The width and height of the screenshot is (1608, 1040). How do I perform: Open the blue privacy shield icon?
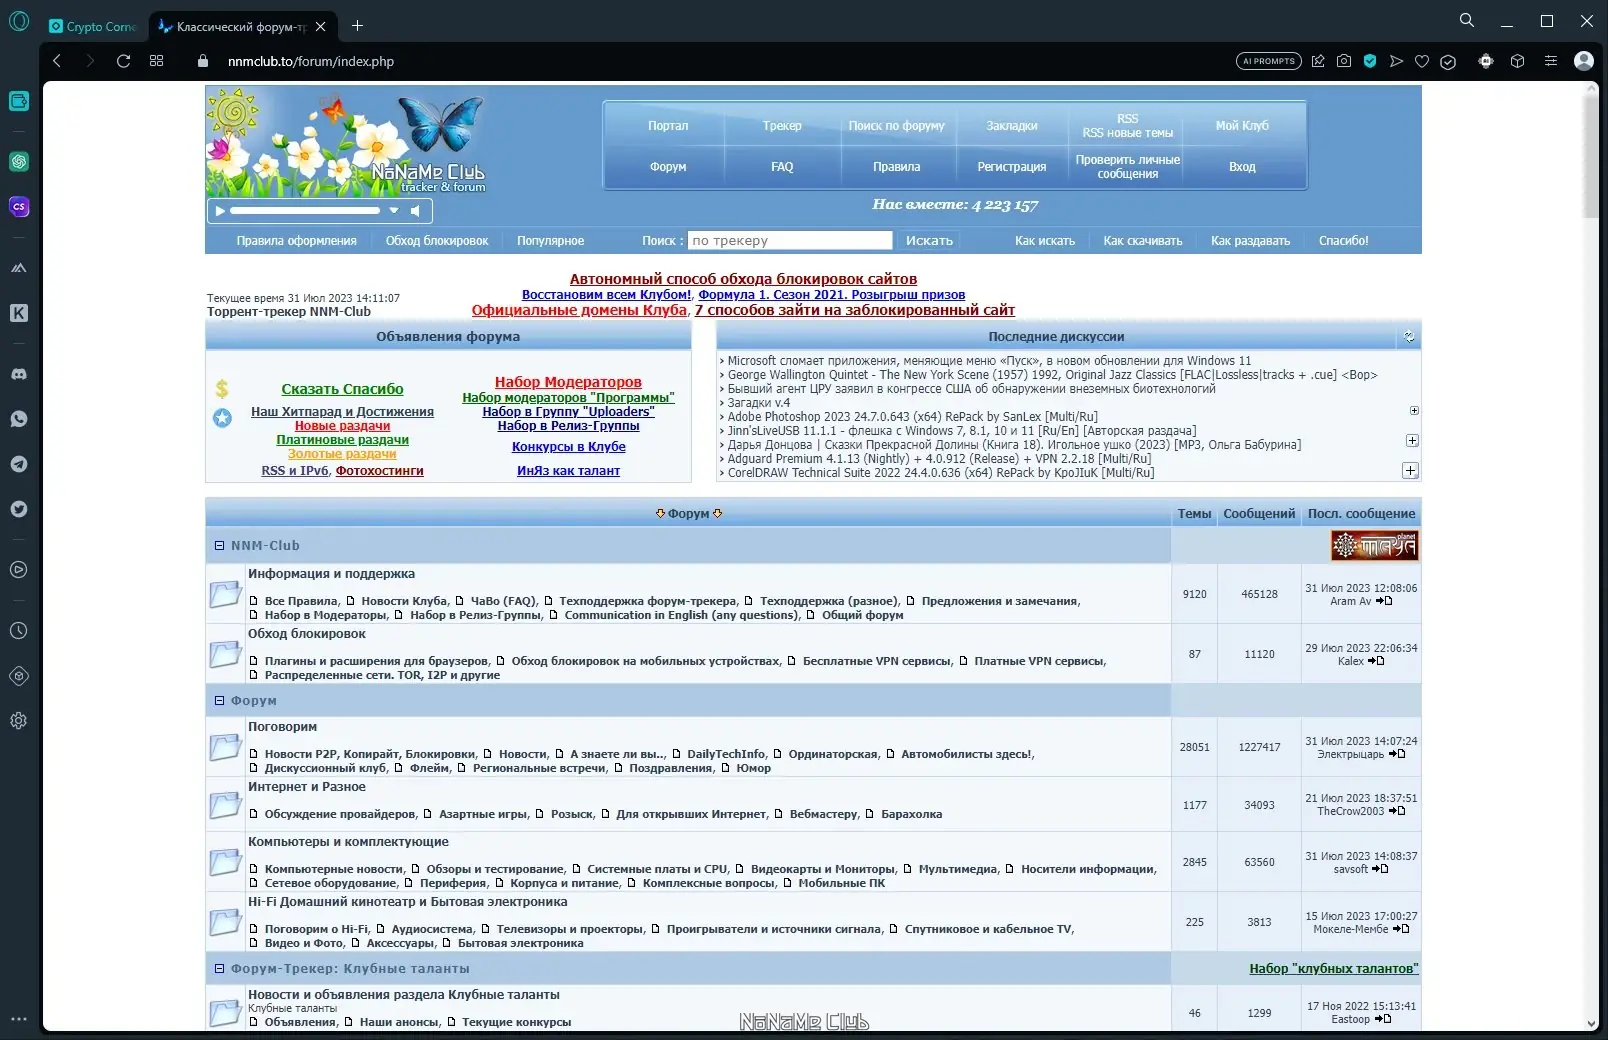[1370, 61]
